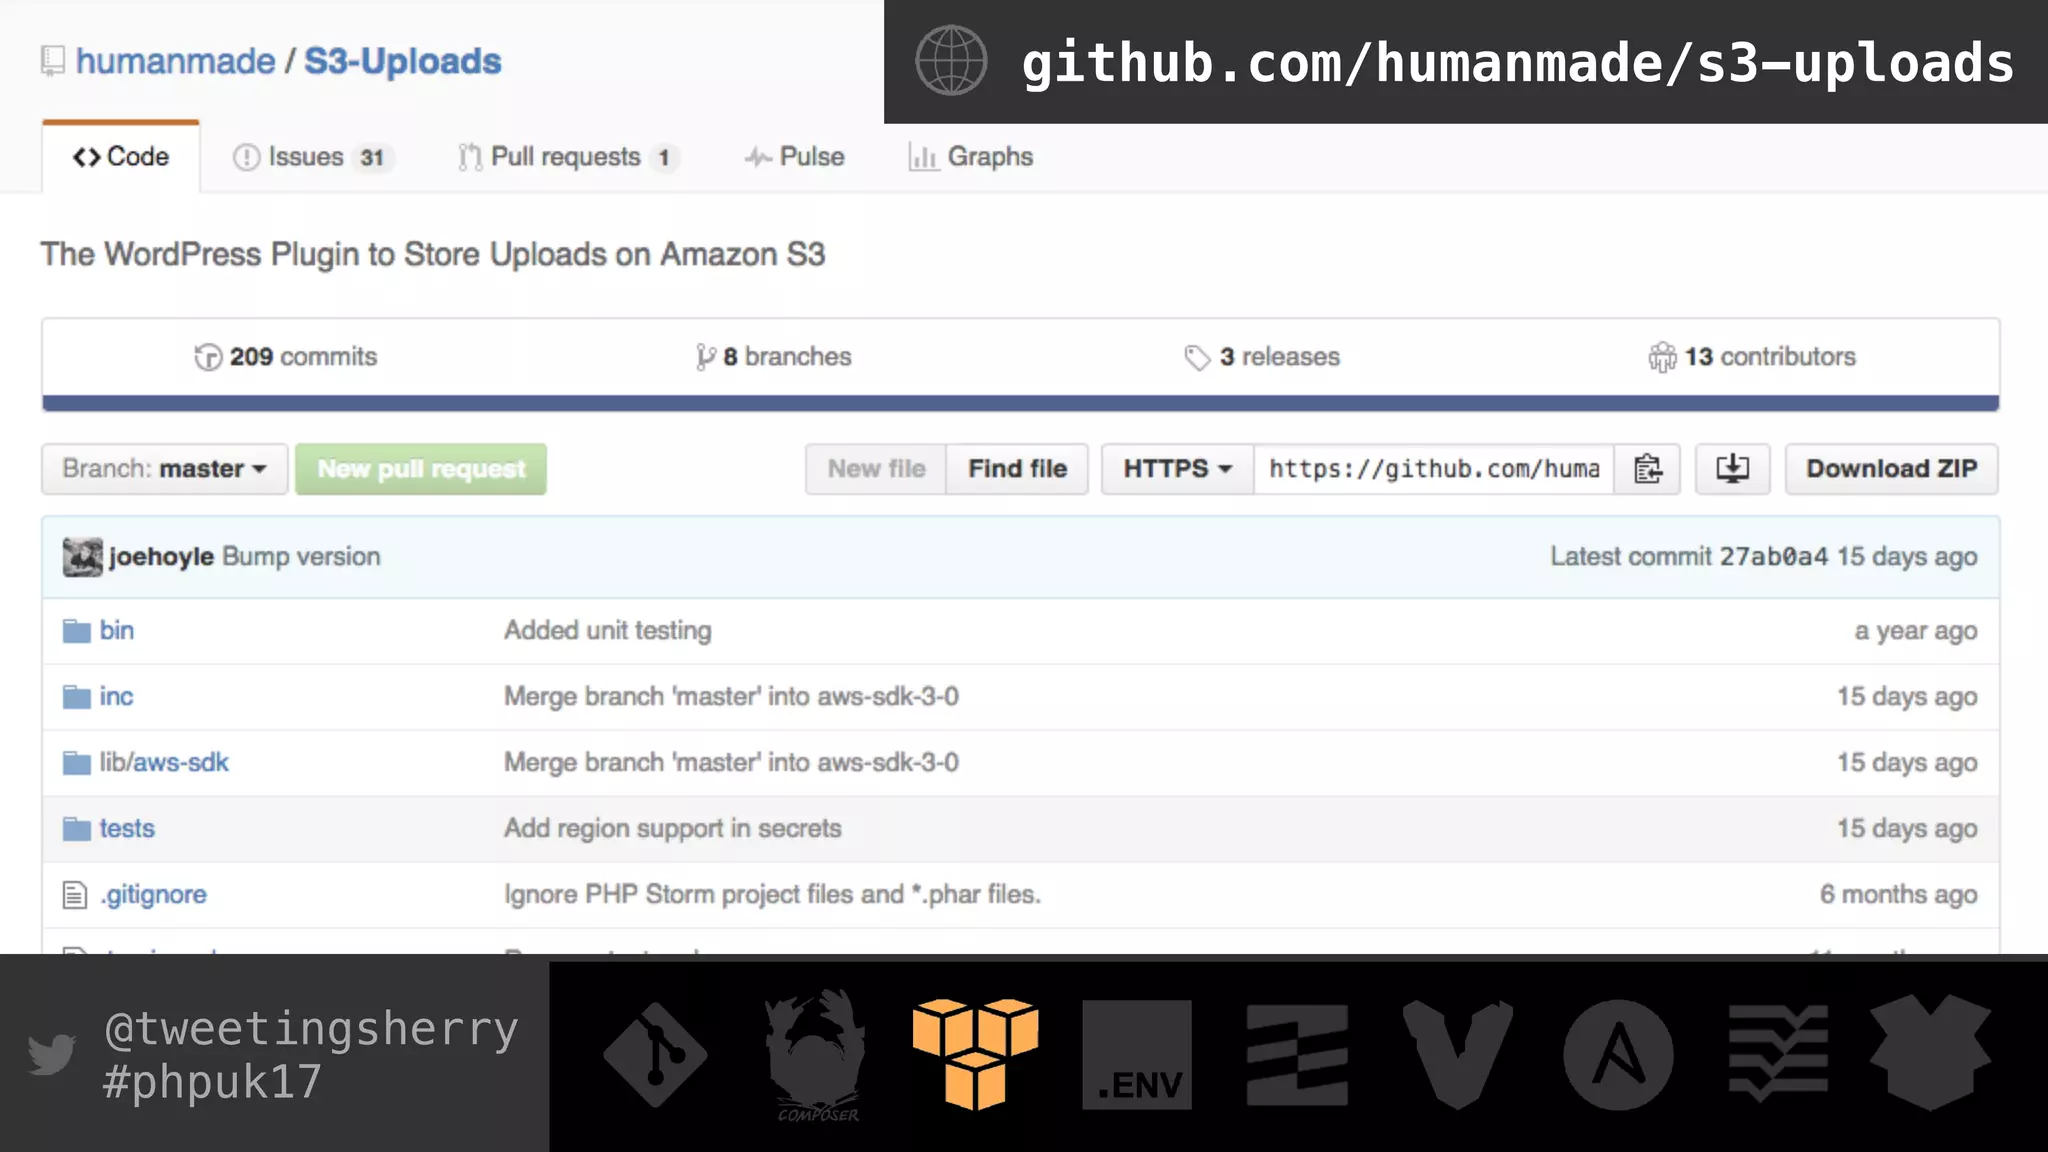This screenshot has height=1152, width=2048.
Task: Click the lib/aws-sdk folder icon
Action: tap(77, 763)
